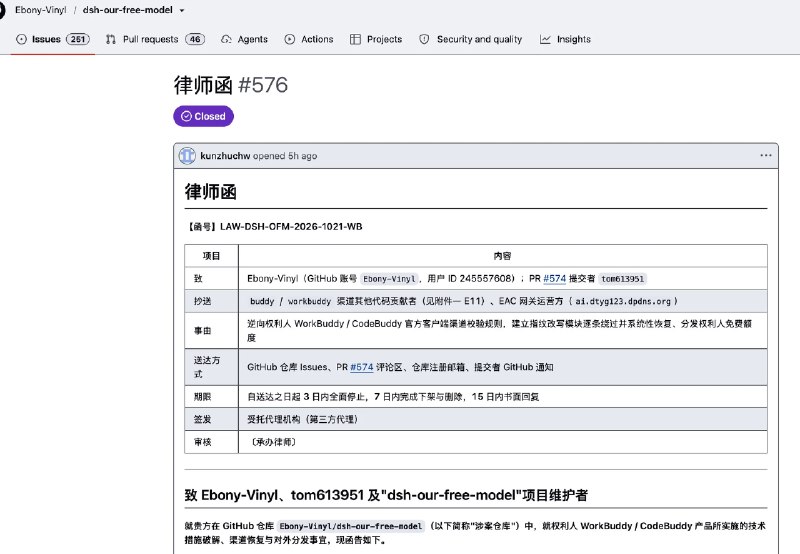Screen dimensions: 800x554
Task: Click the tom613951 code tag in table
Action: [622, 279]
